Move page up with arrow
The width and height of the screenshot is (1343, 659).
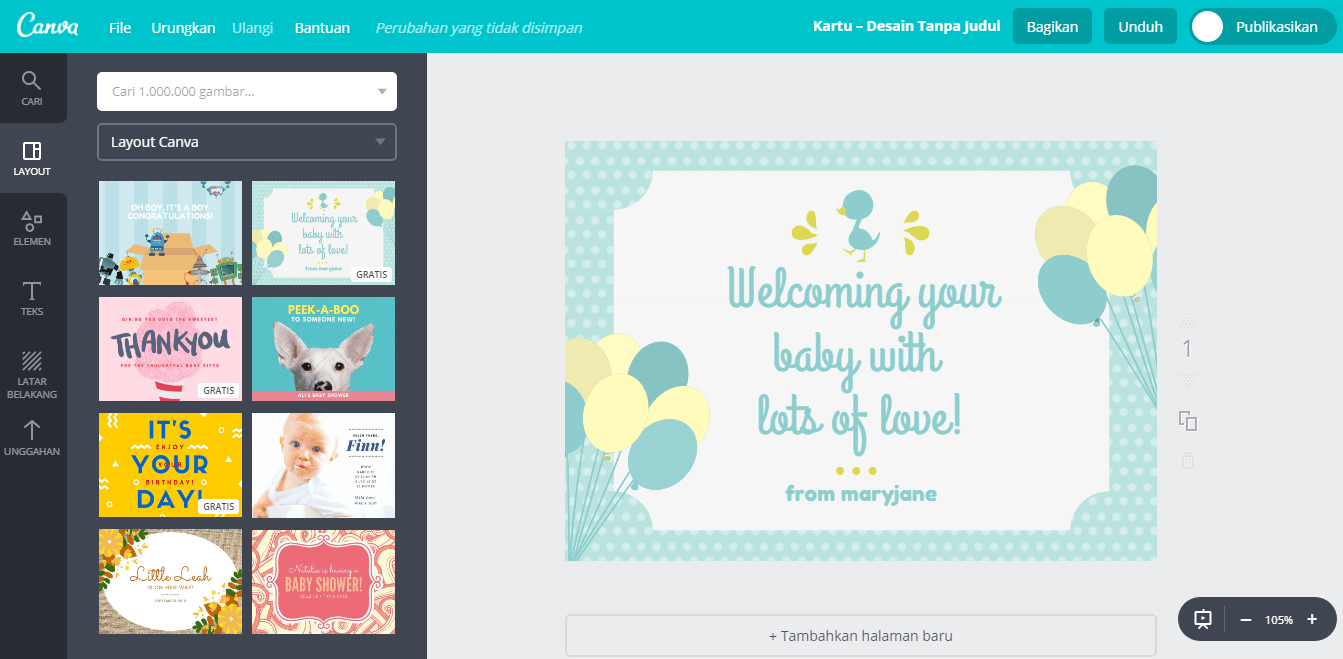(x=1188, y=322)
